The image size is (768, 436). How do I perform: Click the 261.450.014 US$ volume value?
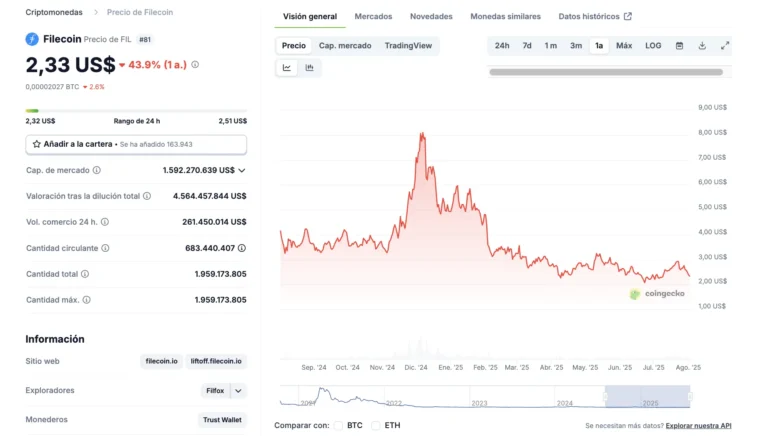214,222
